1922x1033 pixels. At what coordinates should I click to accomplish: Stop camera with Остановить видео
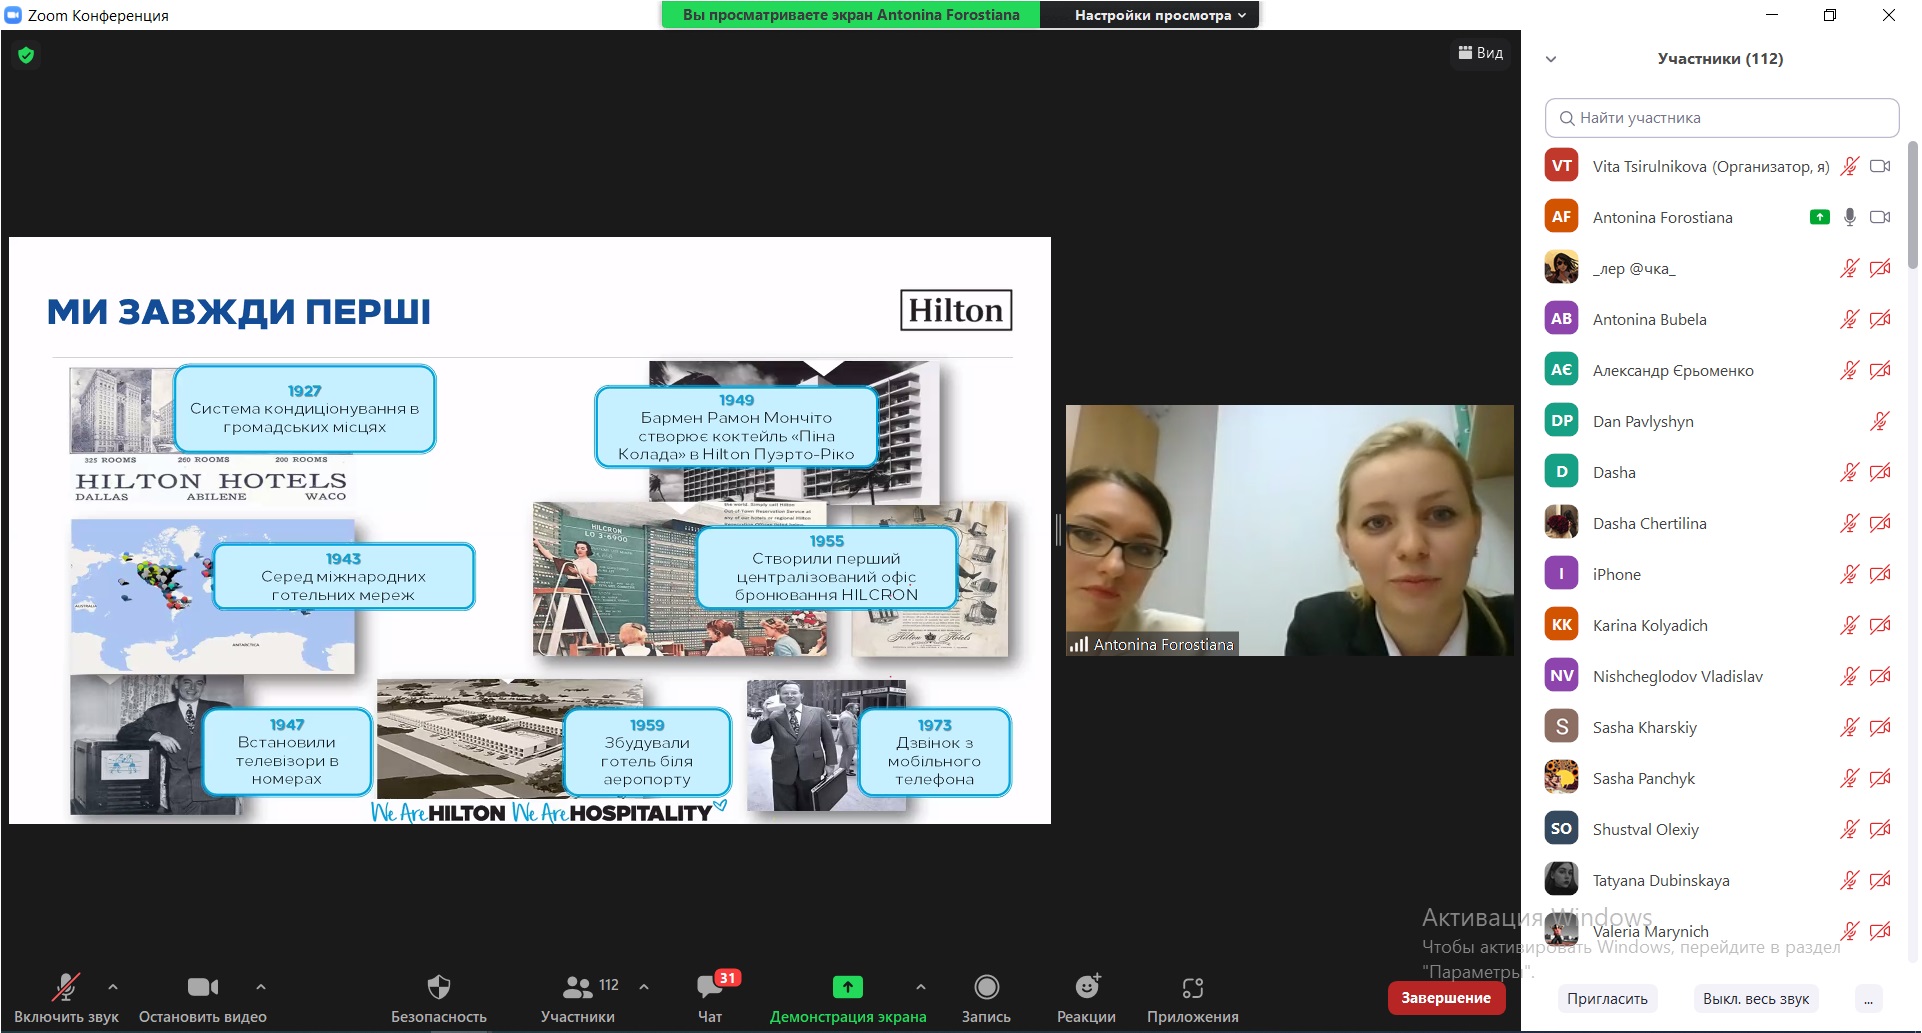click(x=203, y=998)
